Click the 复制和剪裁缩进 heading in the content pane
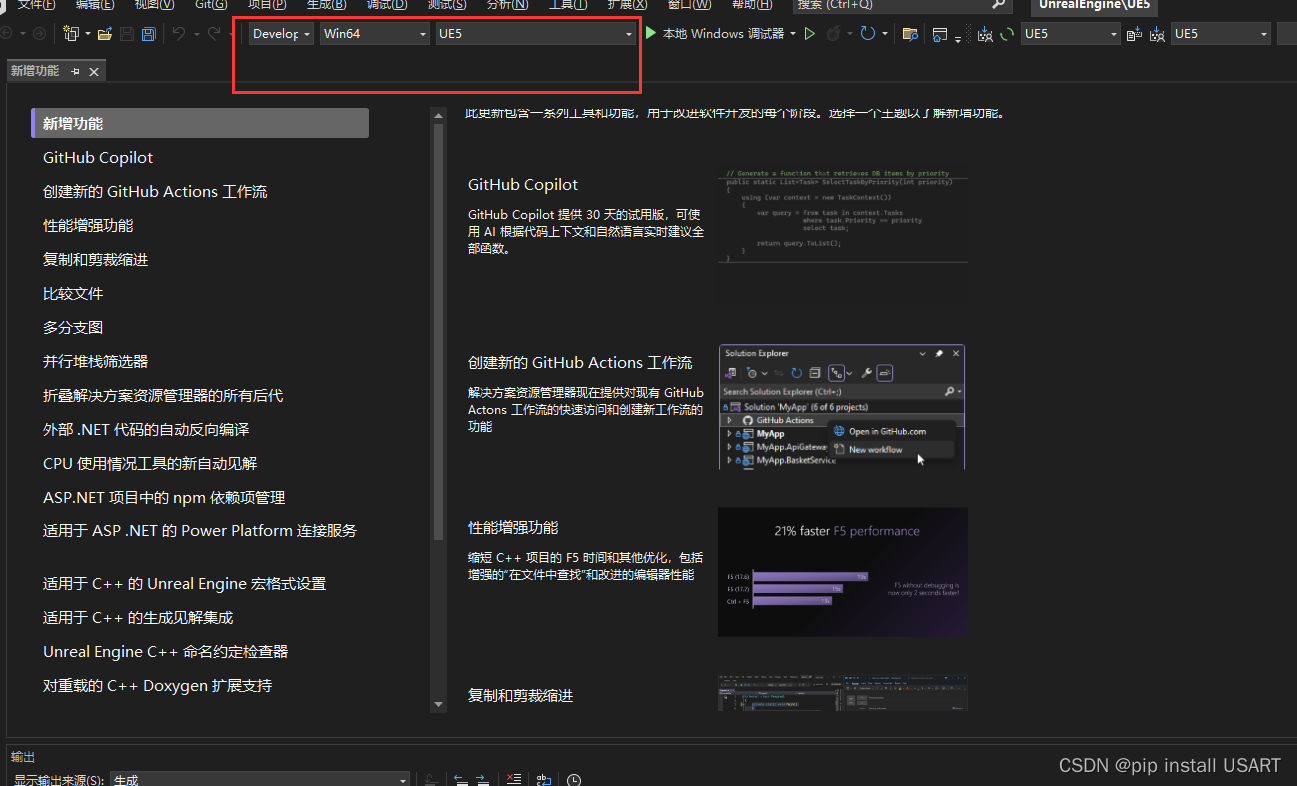This screenshot has width=1297, height=786. pos(520,695)
